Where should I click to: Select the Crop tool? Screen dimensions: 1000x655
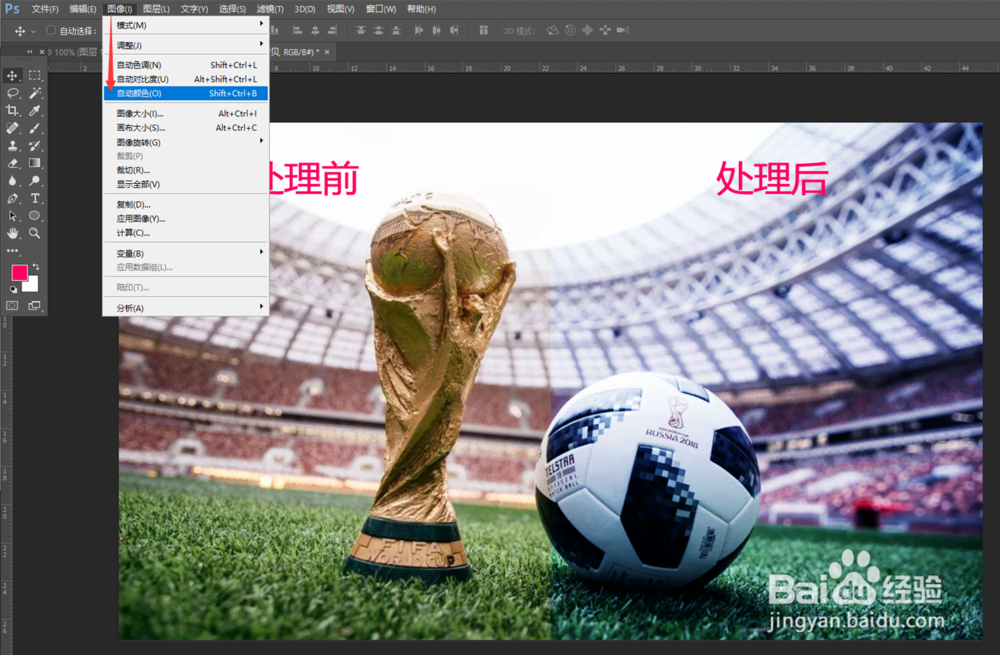12,110
